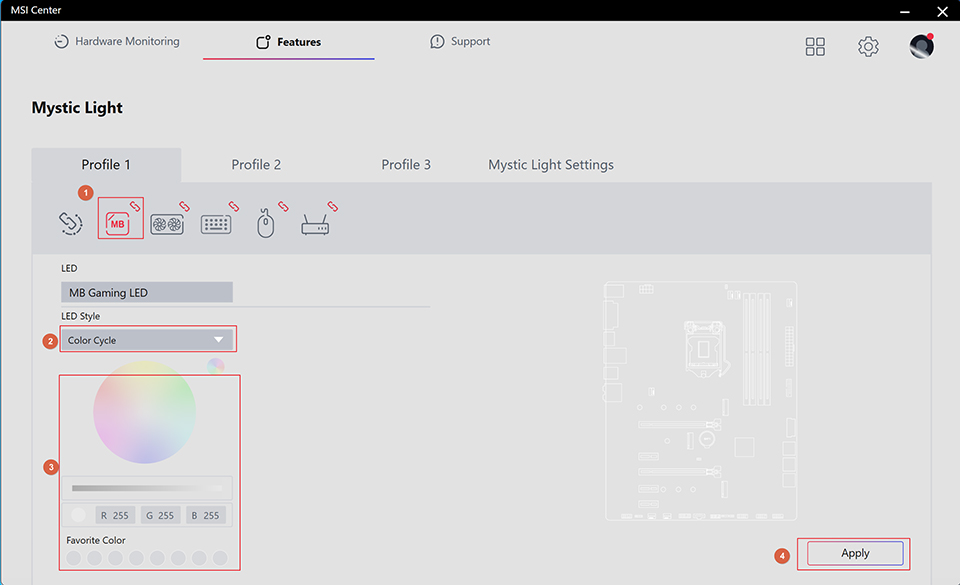The height and width of the screenshot is (585, 960).
Task: Select the keyboard device icon
Action: 216,225
